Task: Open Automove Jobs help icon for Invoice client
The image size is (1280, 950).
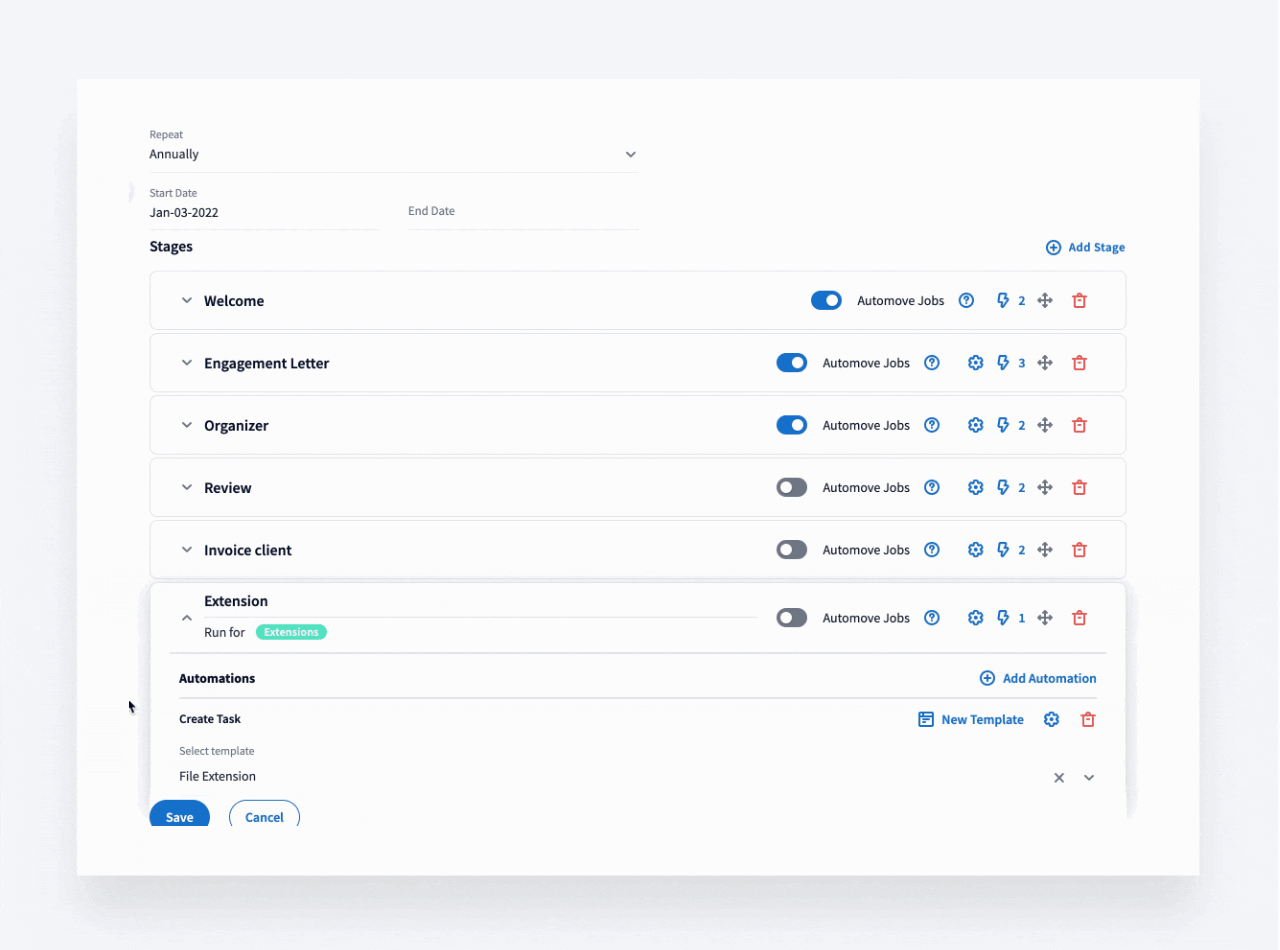Action: coord(932,550)
